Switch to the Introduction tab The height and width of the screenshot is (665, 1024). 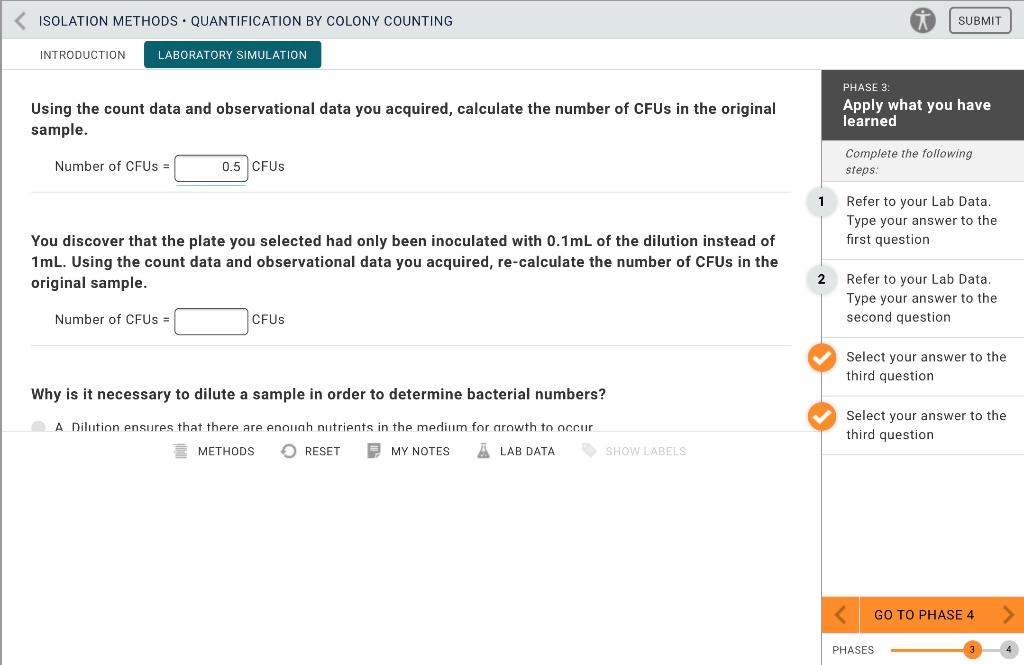(x=82, y=55)
